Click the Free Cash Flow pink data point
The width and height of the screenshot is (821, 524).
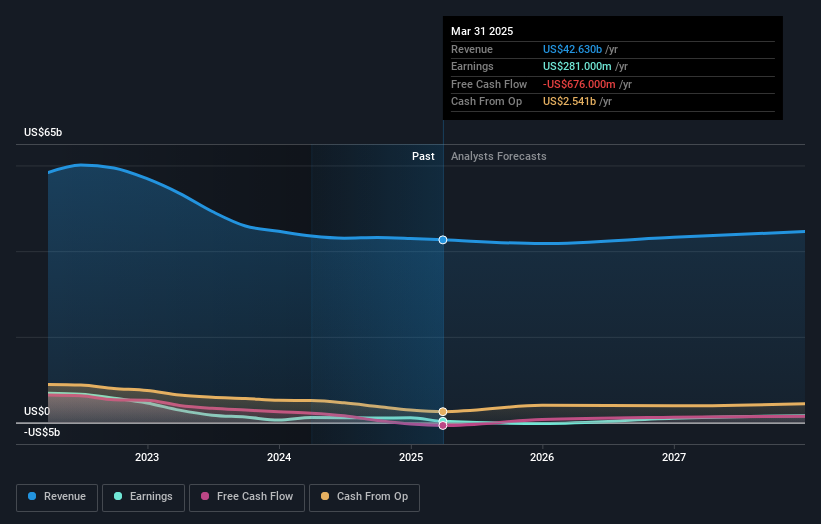pos(443,426)
